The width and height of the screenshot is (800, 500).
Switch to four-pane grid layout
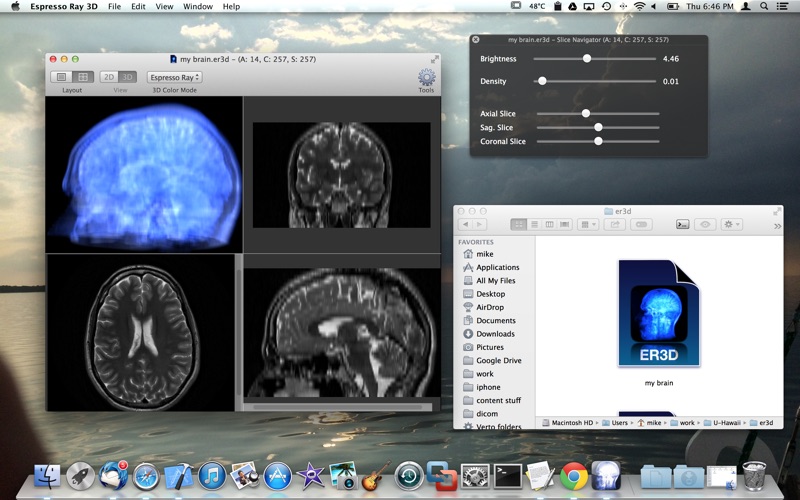click(83, 77)
